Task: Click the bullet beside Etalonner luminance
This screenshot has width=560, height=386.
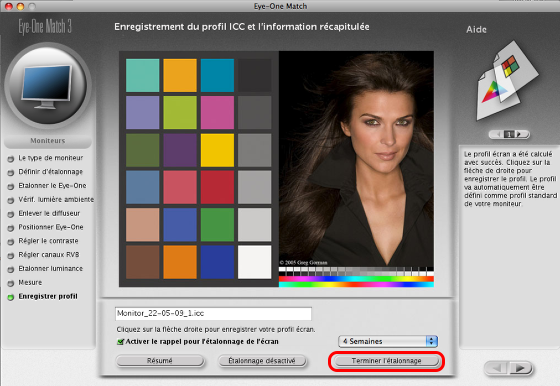Action: pyautogui.click(x=11, y=269)
